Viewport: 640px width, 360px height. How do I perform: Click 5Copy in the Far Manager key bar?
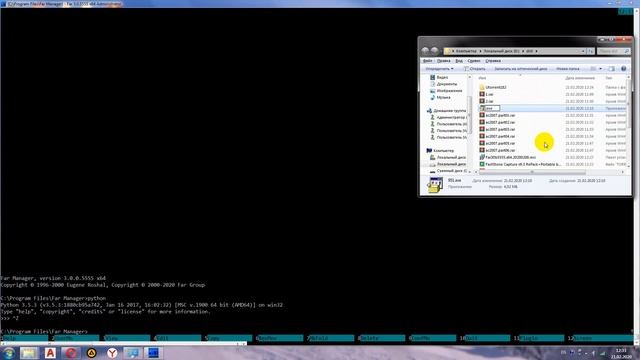coord(229,338)
